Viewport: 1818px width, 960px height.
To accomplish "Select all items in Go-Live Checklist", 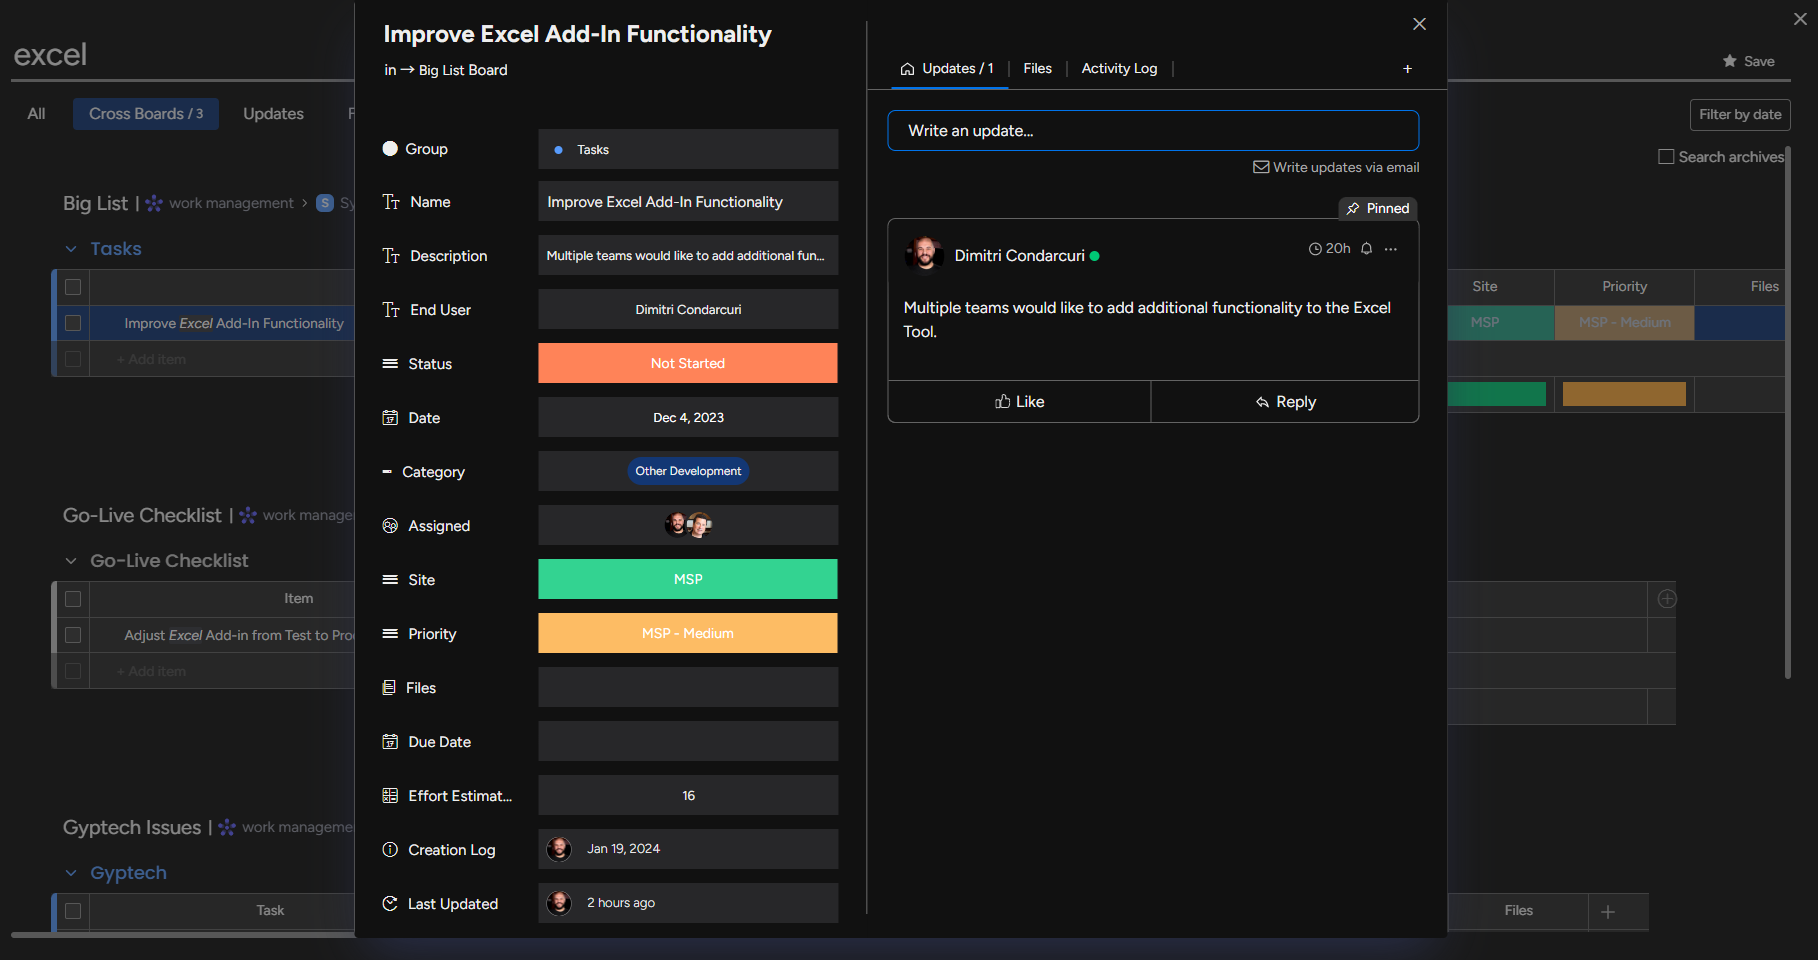I will 73,599.
